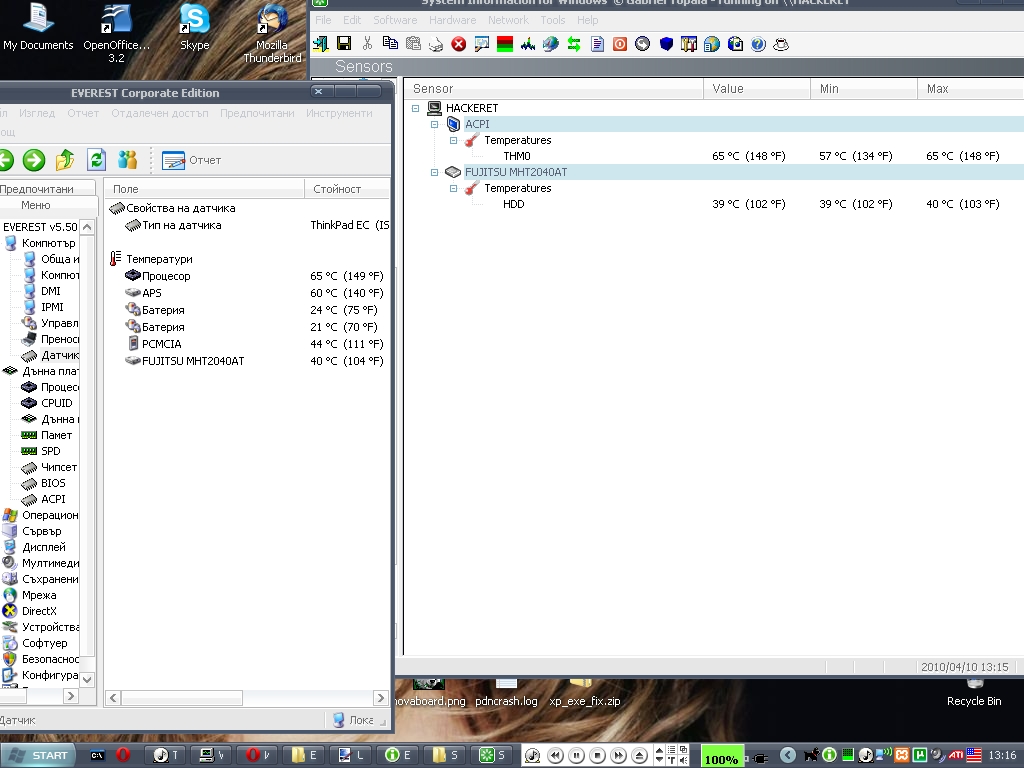This screenshot has width=1024, height=768.
Task: Click the blue cube icon in SIW toolbar
Action: point(665,44)
